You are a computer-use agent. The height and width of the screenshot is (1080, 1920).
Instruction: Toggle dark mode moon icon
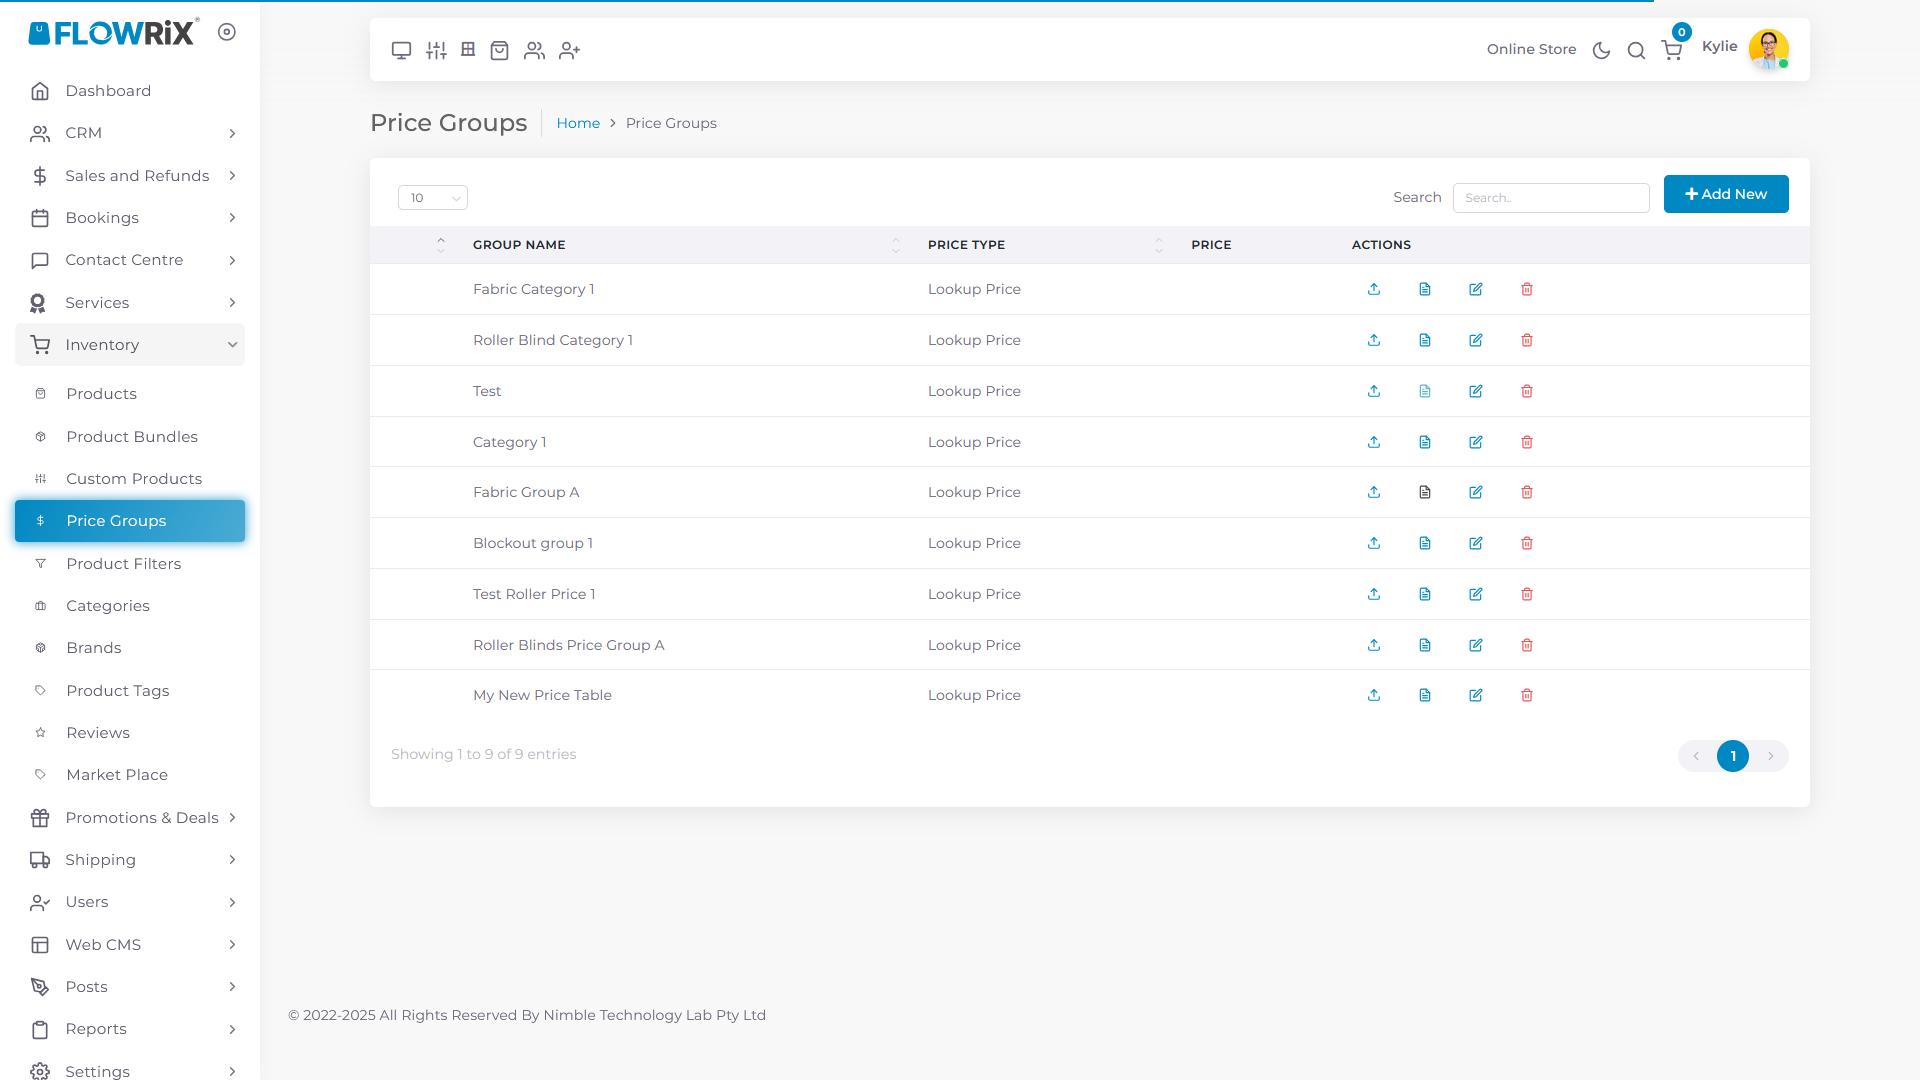tap(1601, 50)
